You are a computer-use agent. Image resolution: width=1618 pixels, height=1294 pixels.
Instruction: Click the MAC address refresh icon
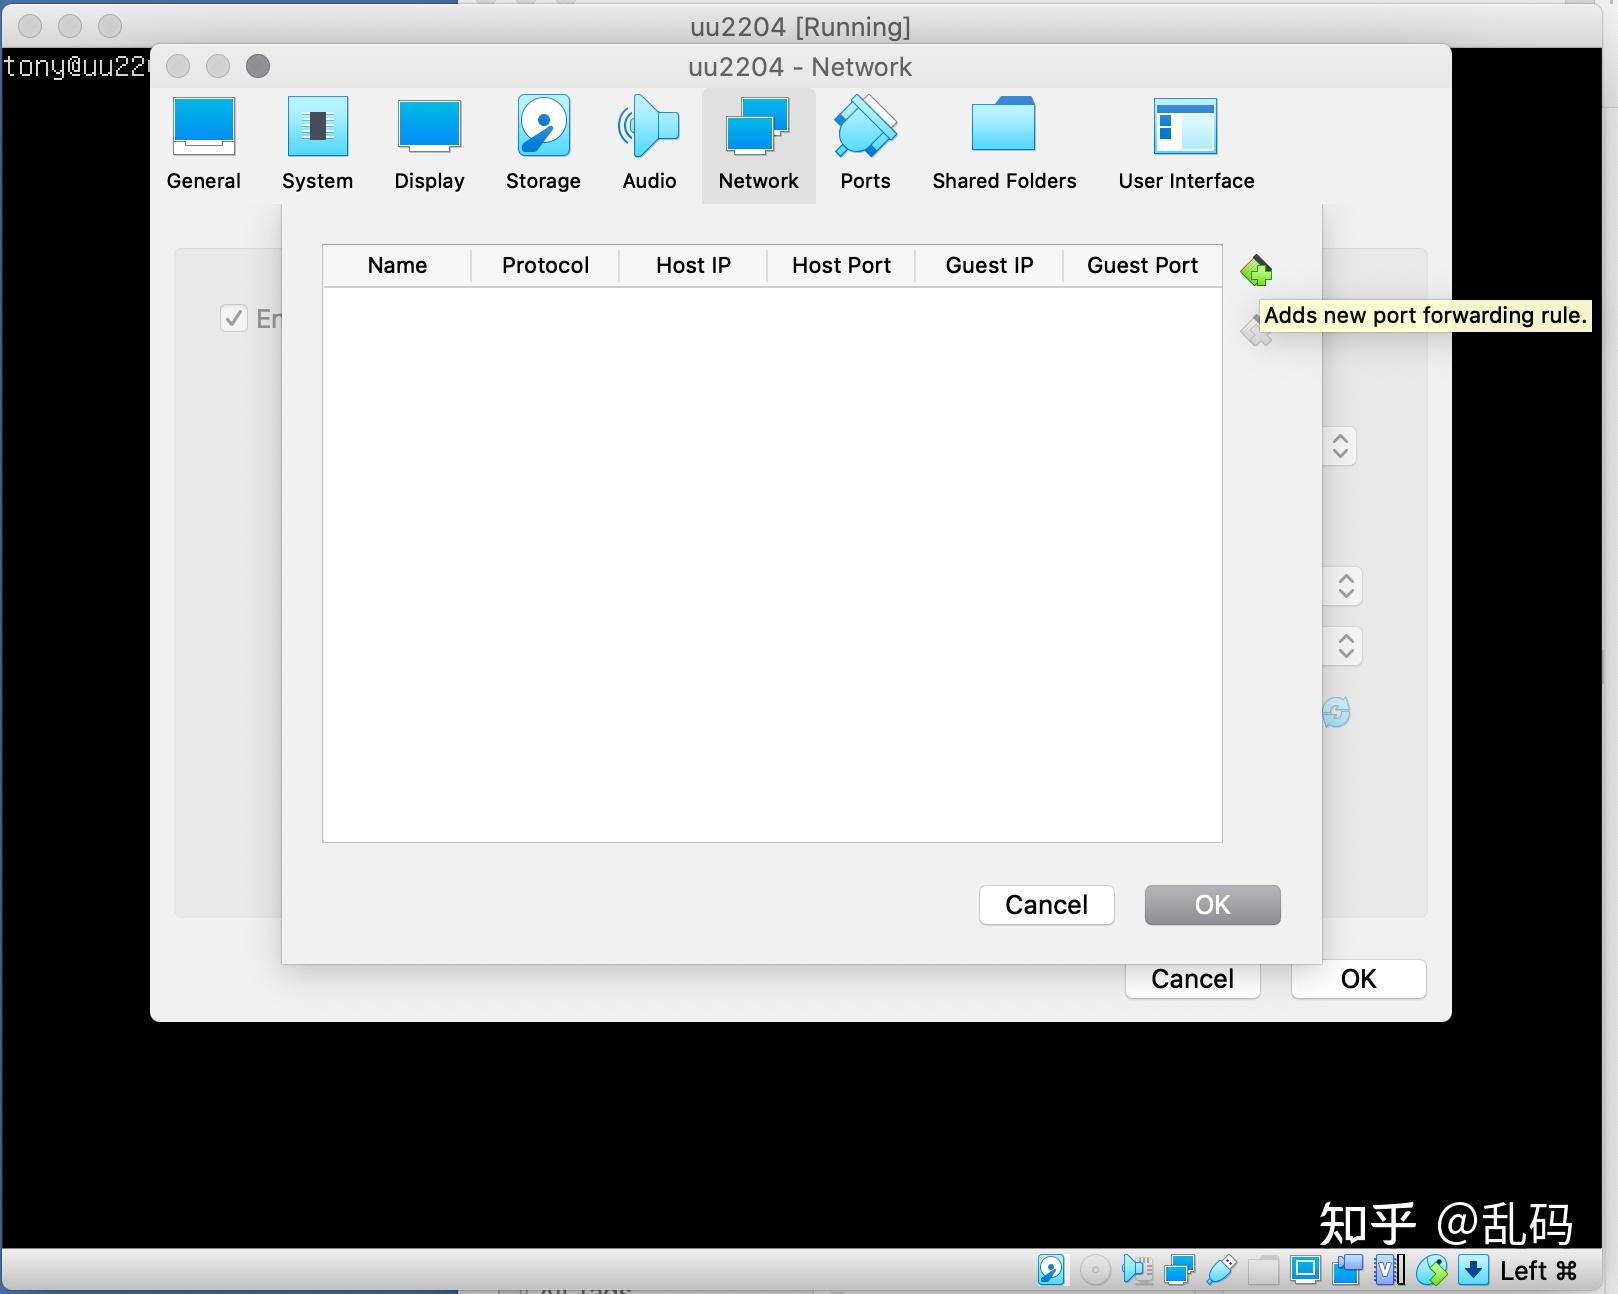[x=1336, y=713]
